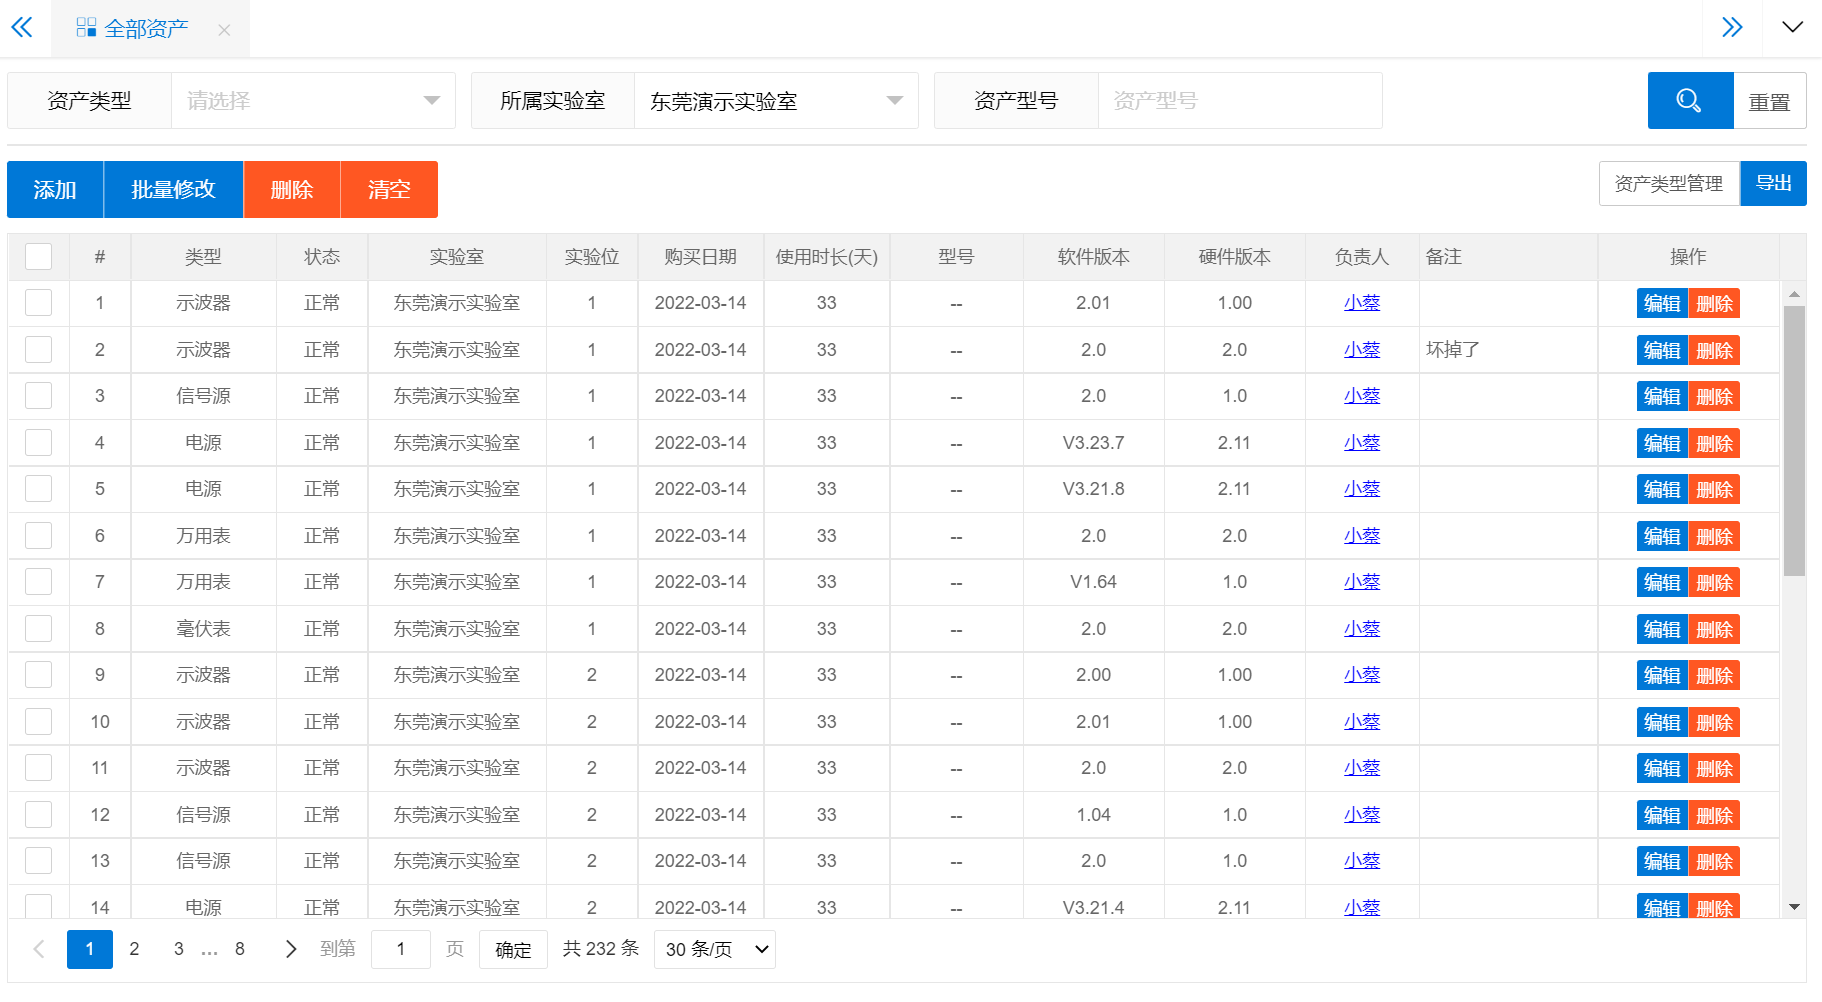Click scrollbar down arrow of table
This screenshot has width=1822, height=1002.
[1794, 907]
